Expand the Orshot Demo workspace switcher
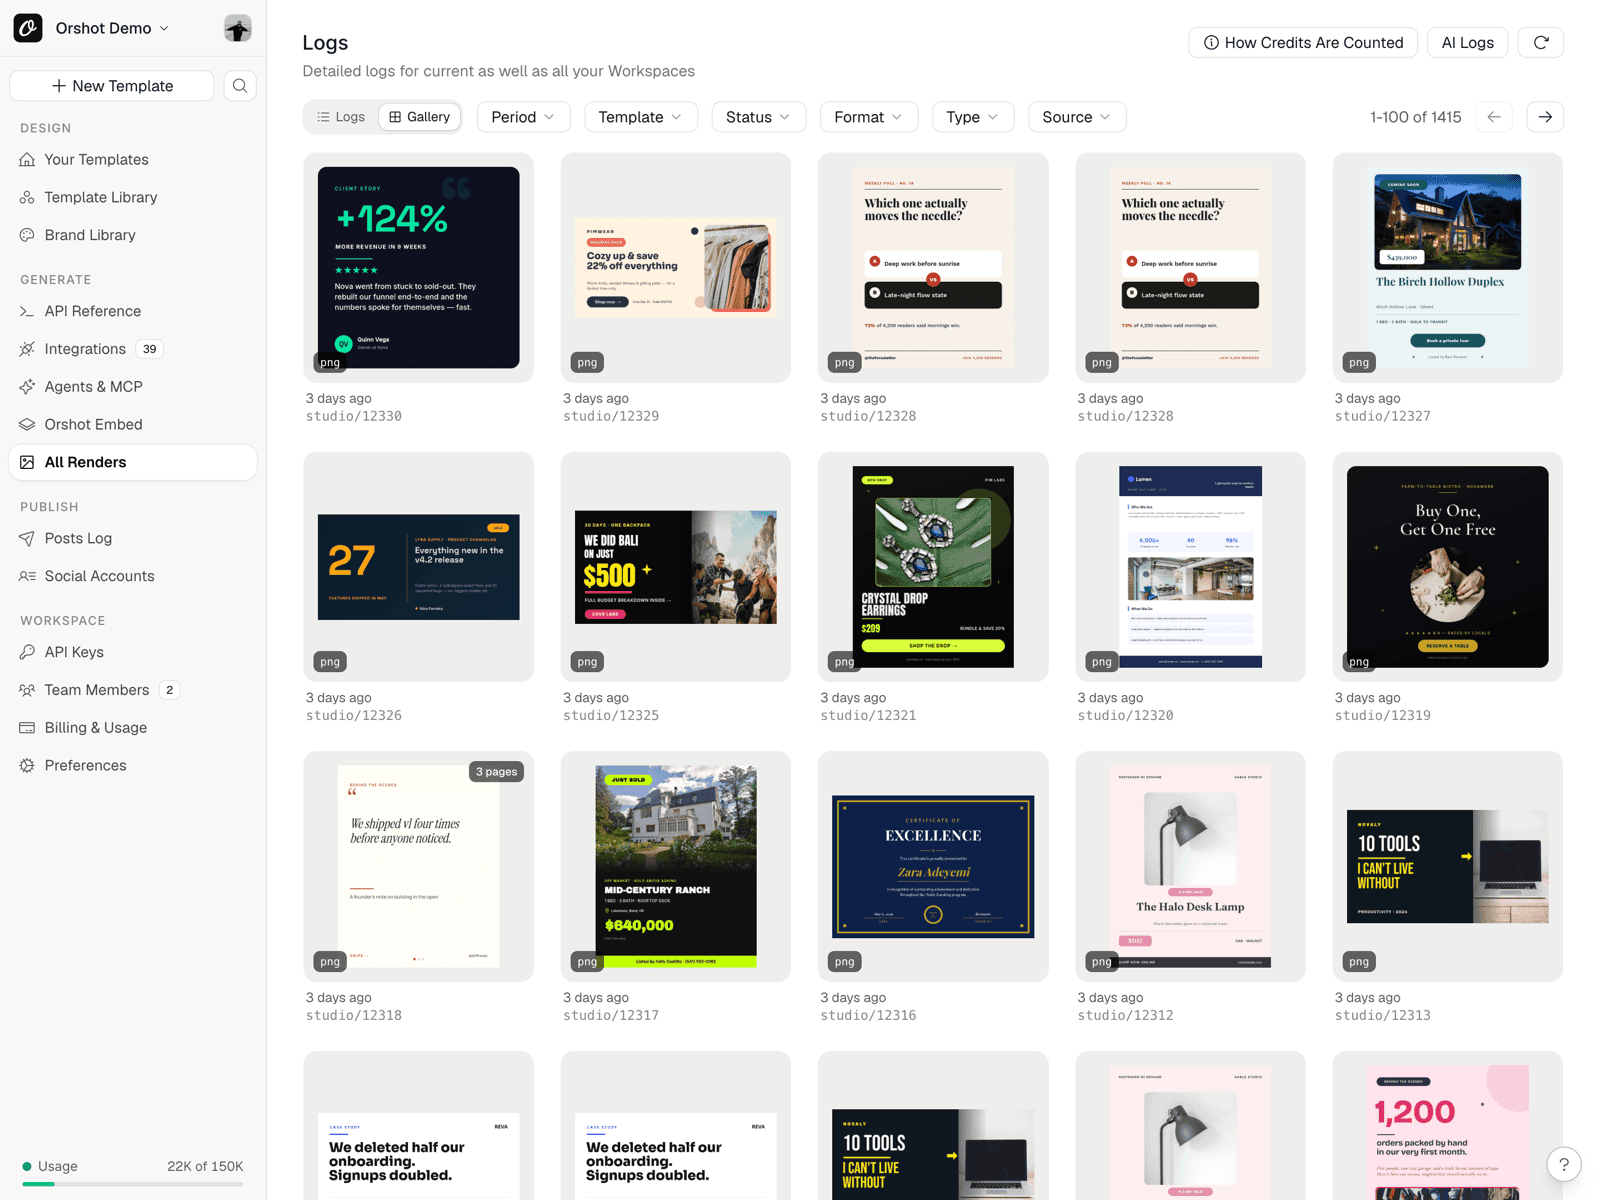Image resolution: width=1600 pixels, height=1200 pixels. pos(112,28)
